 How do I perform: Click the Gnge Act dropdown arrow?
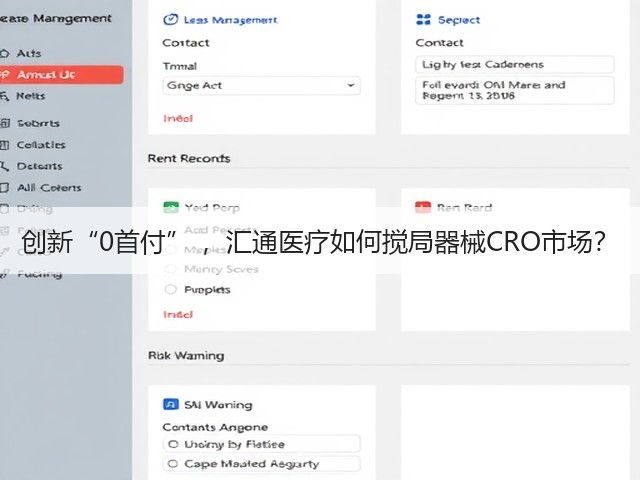coord(351,85)
